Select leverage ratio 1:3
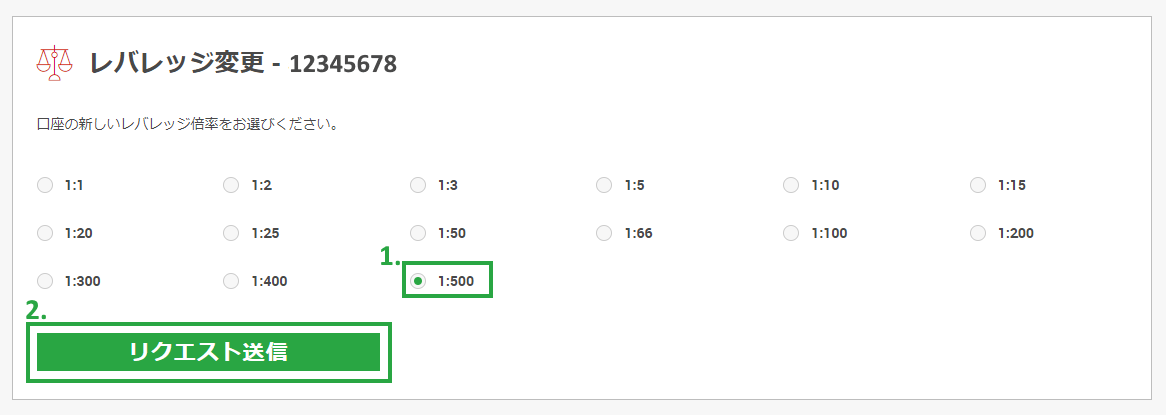 click(418, 185)
